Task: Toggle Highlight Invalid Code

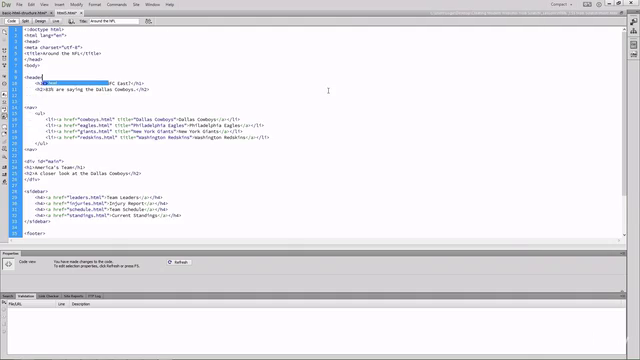Action: [4, 102]
